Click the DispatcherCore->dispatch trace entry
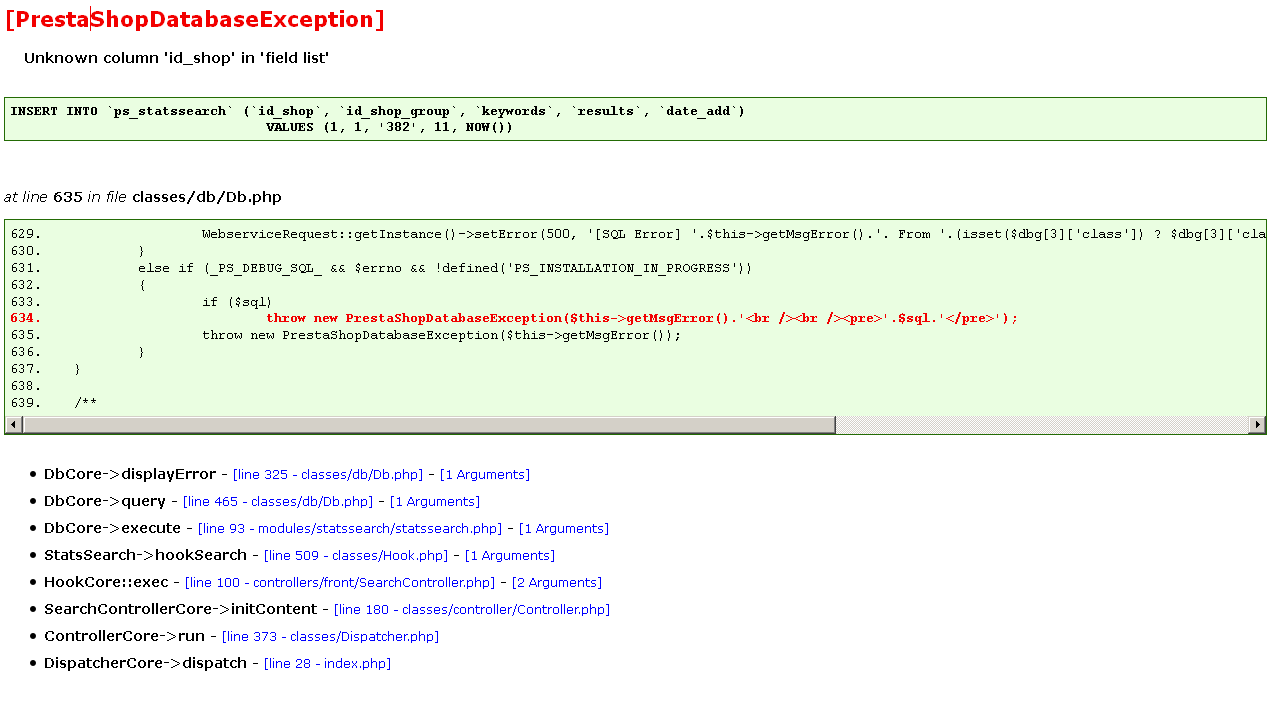Screen dimensions: 1272x722 pos(145,663)
